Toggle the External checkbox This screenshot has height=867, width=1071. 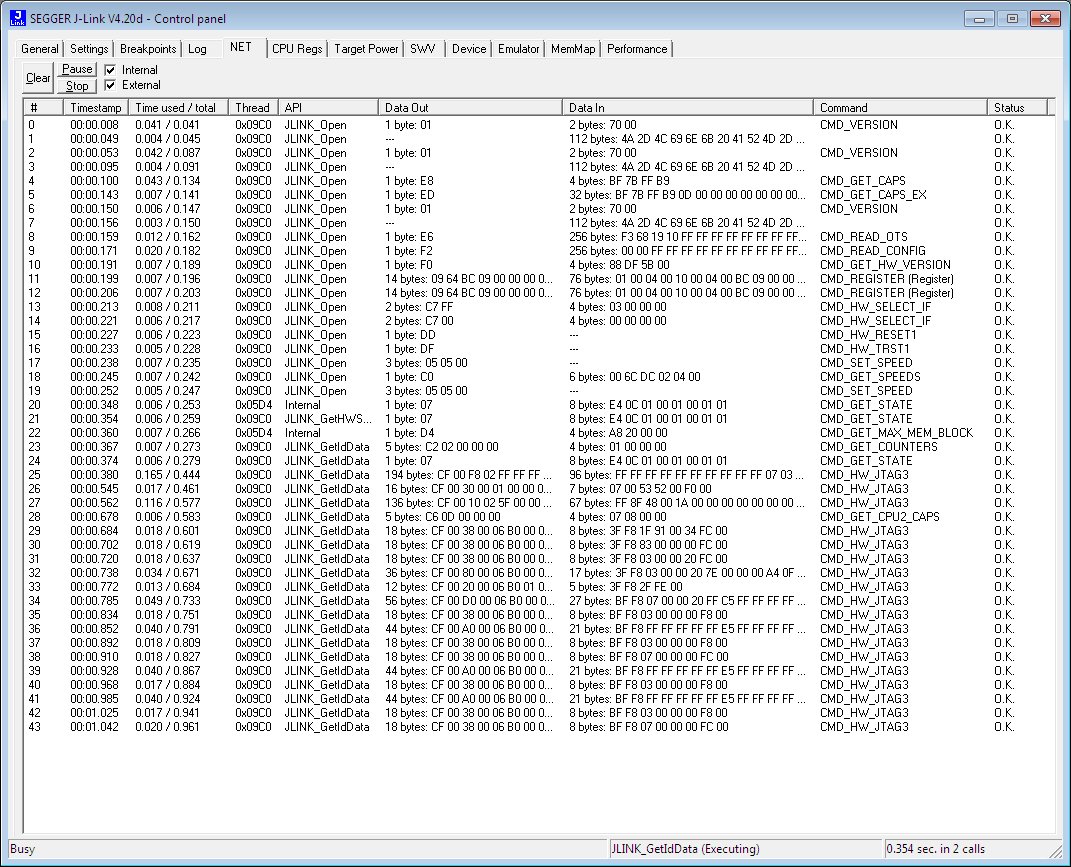110,85
